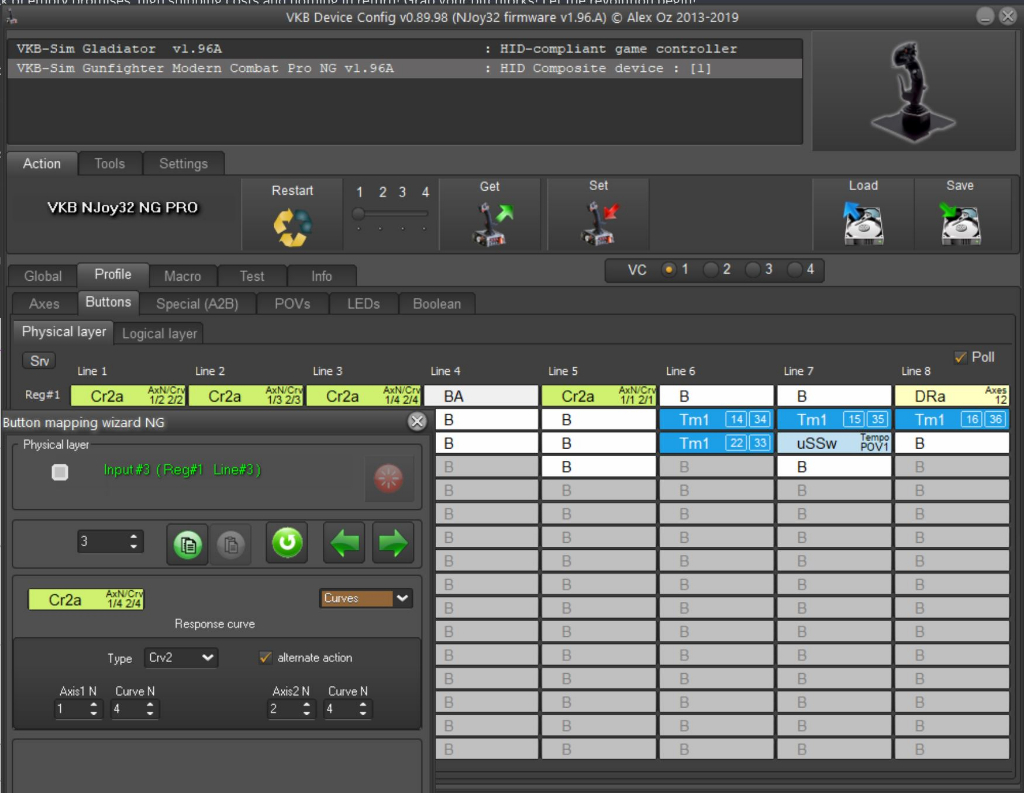Close the Button mapping wizard NG
This screenshot has height=793, width=1024.
(417, 421)
